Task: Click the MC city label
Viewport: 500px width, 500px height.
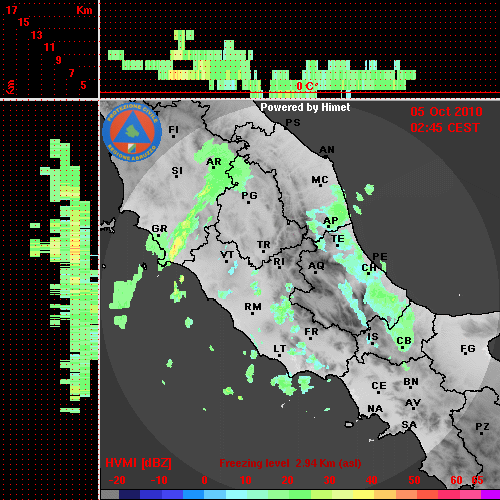Action: [320, 180]
